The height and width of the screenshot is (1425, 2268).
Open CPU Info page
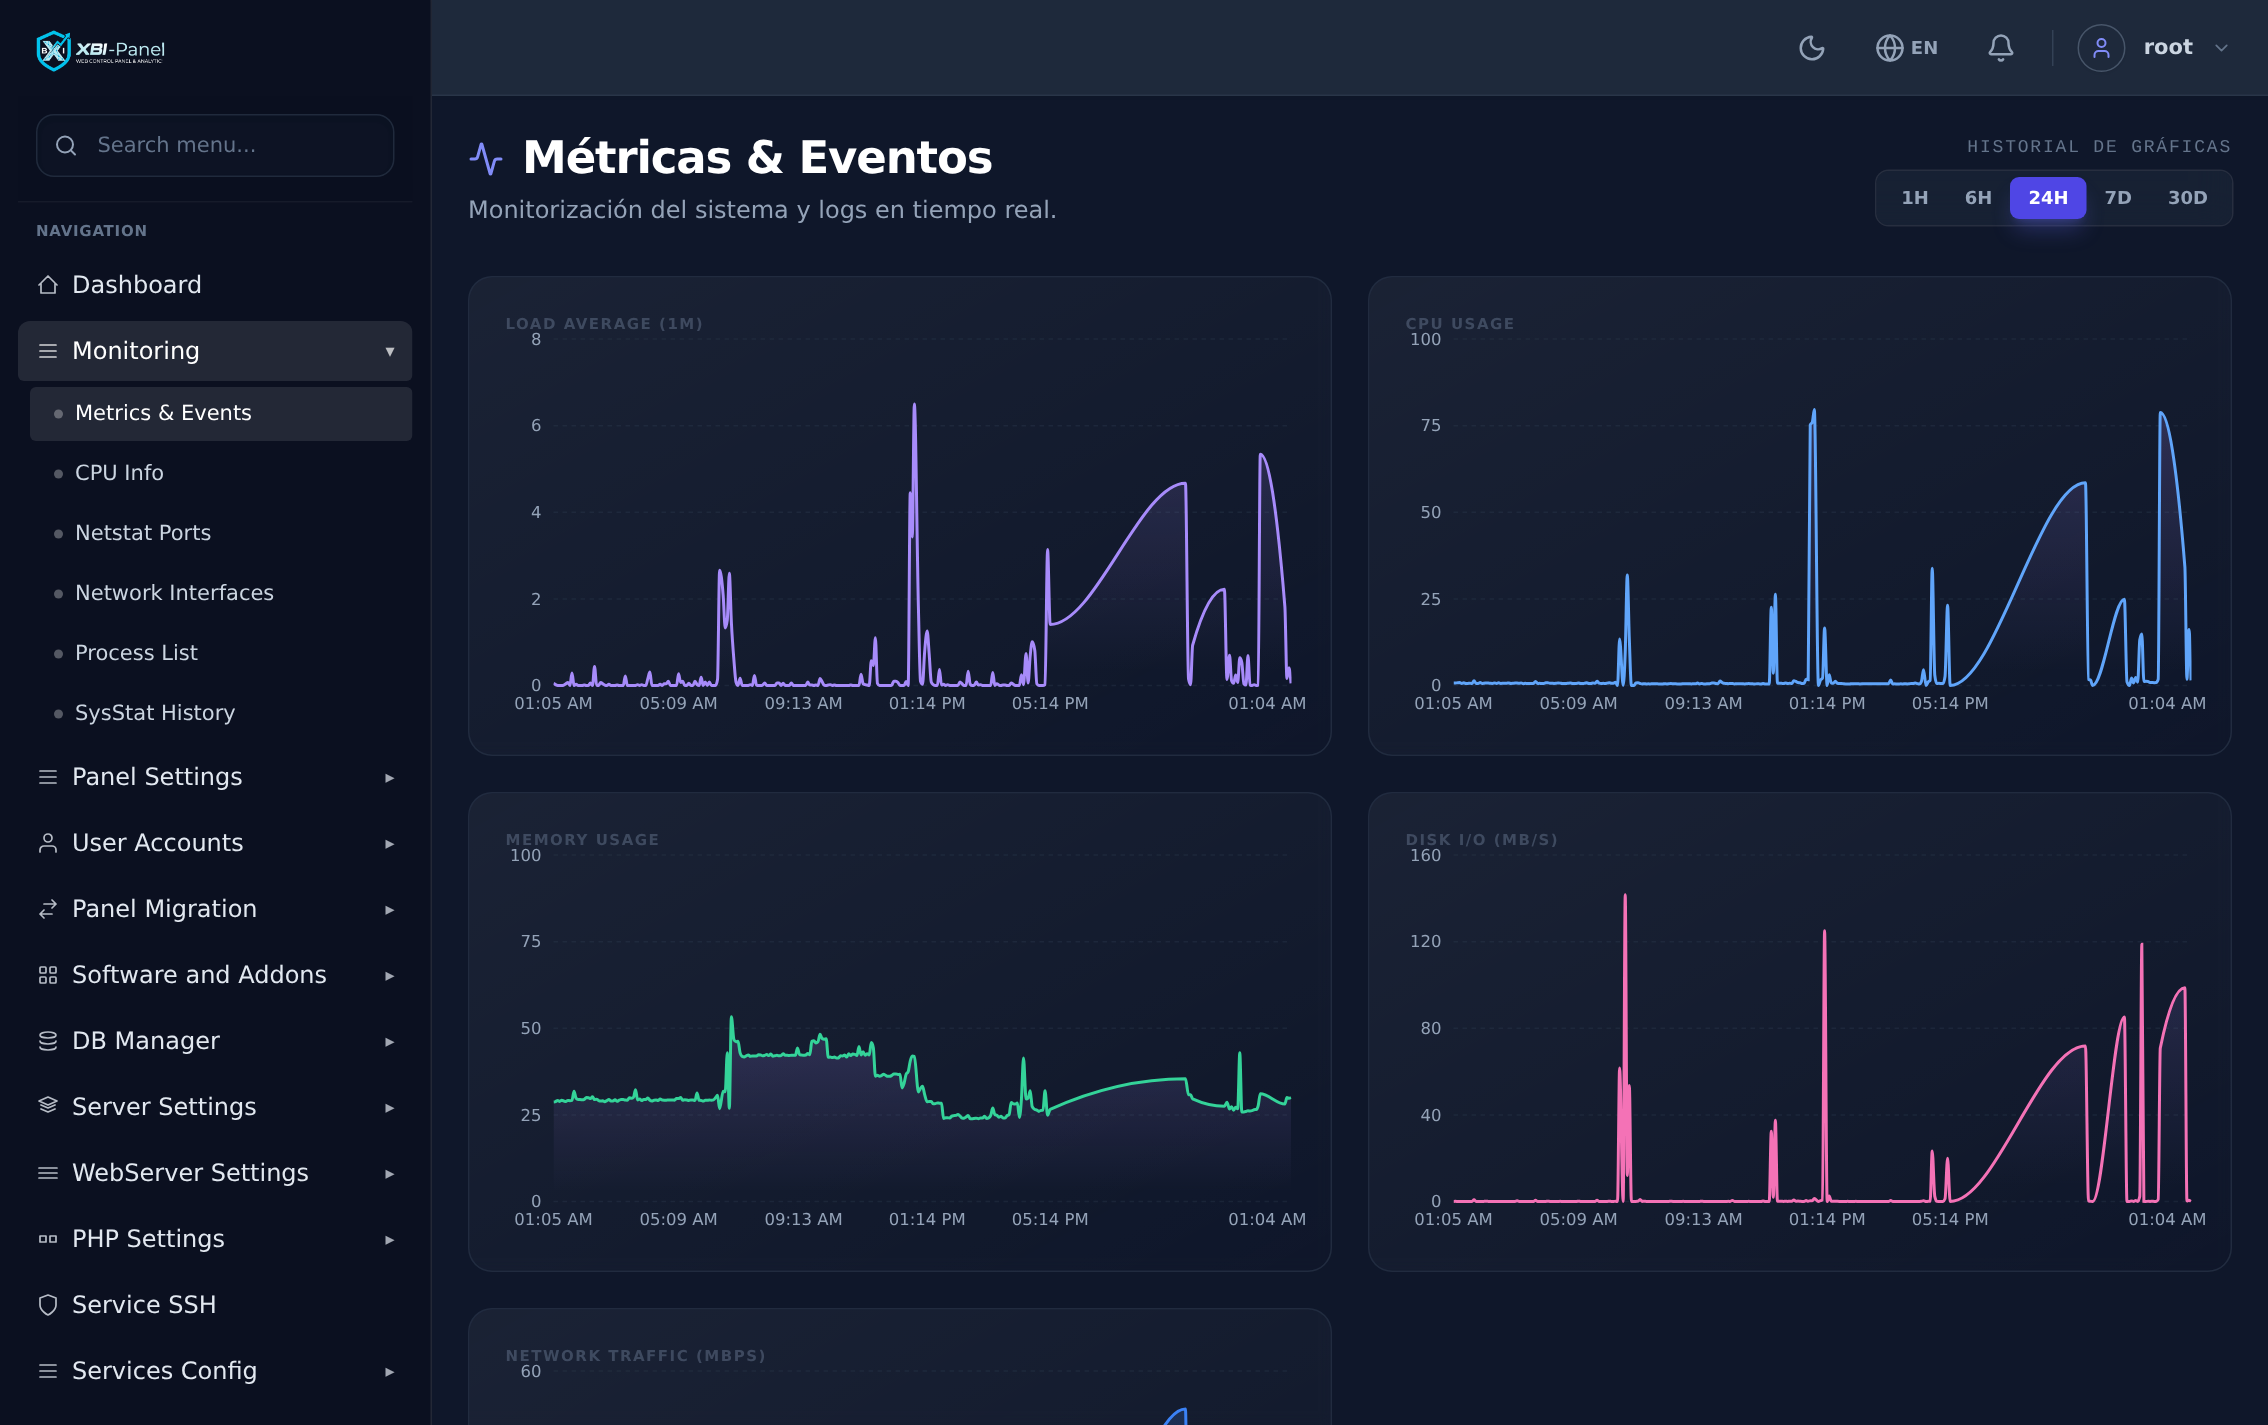[221, 473]
